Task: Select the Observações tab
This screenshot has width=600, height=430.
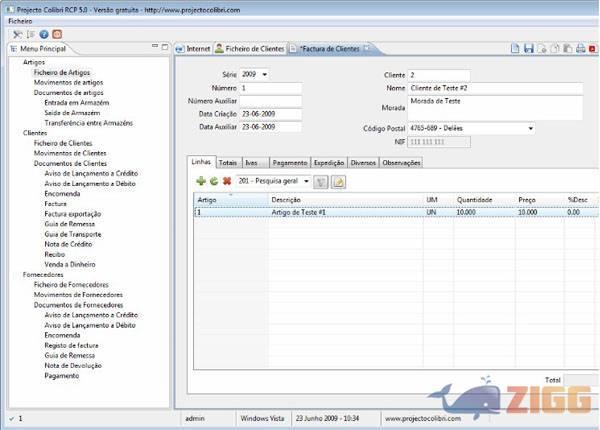Action: coord(401,161)
